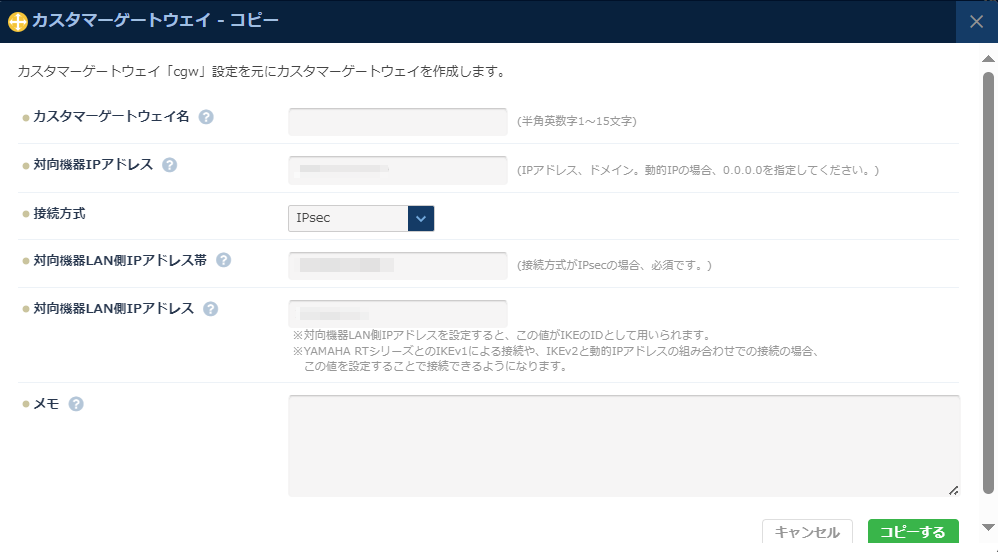Click the 対向機器IPアドレス text box
This screenshot has height=552, width=998.
(397, 170)
